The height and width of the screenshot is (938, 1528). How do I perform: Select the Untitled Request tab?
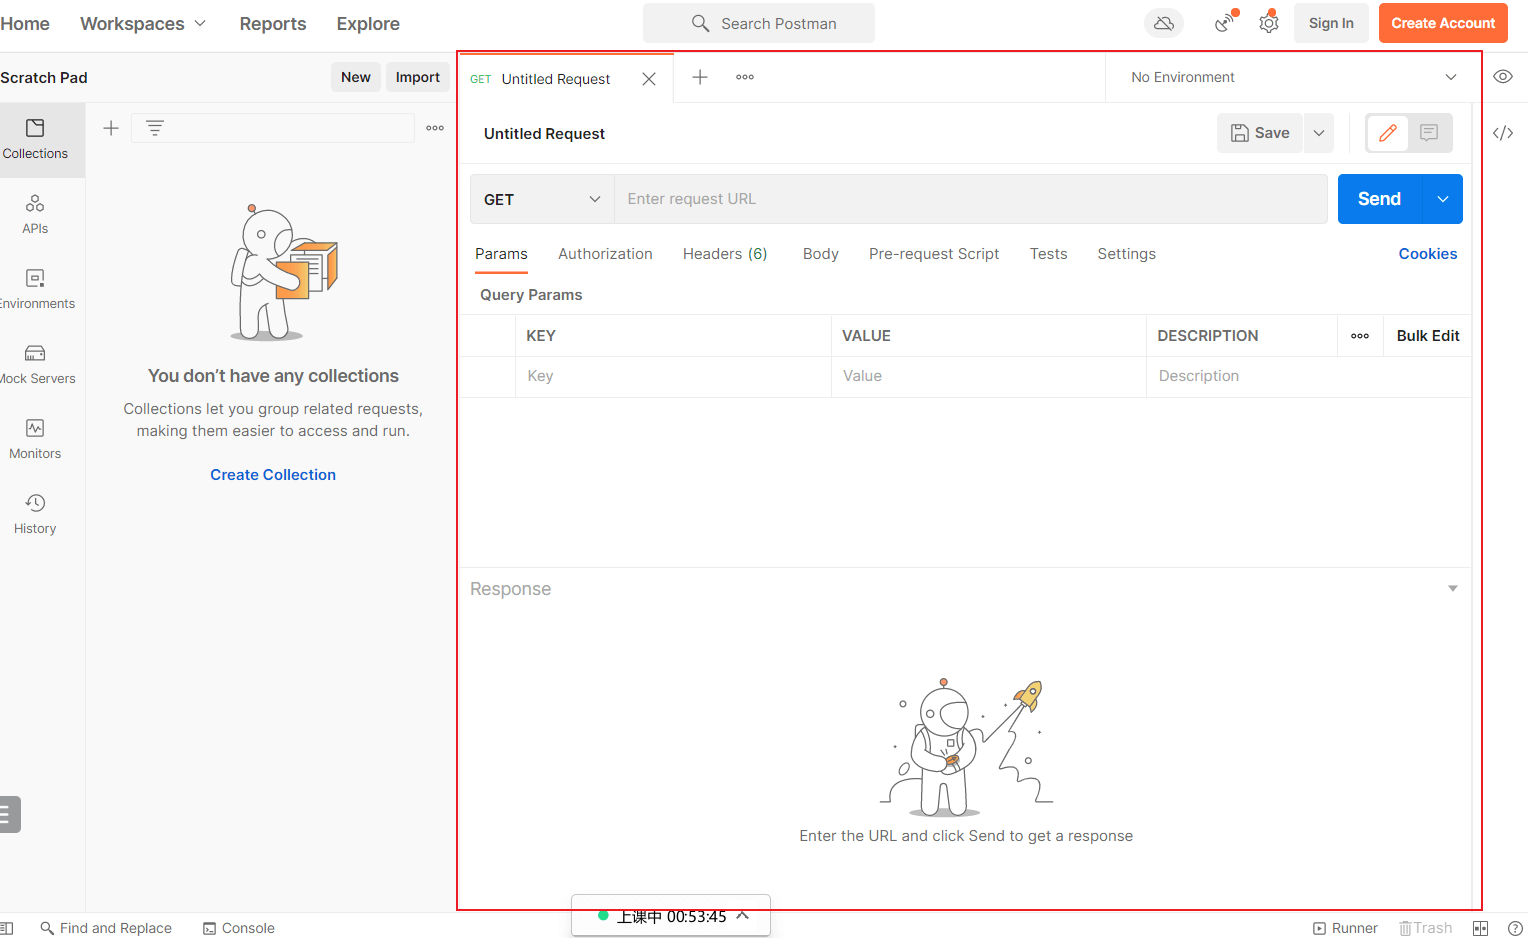tap(555, 79)
